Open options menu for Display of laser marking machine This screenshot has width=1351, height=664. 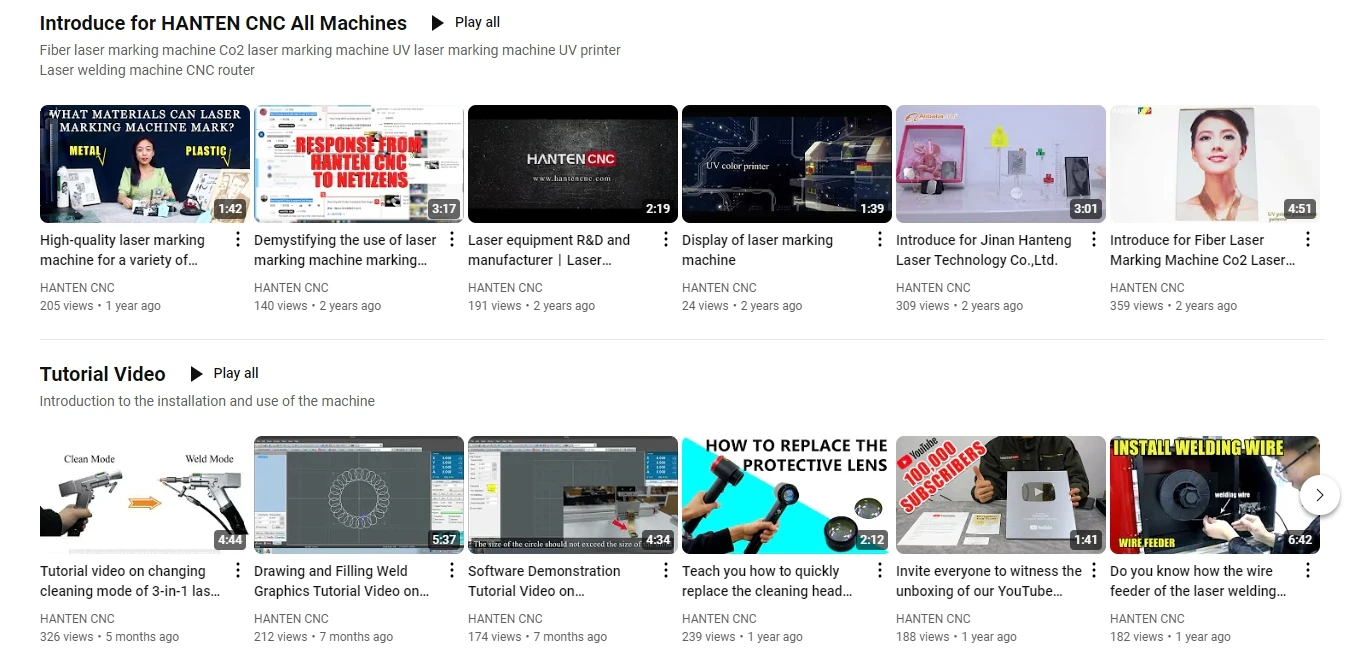pos(879,240)
